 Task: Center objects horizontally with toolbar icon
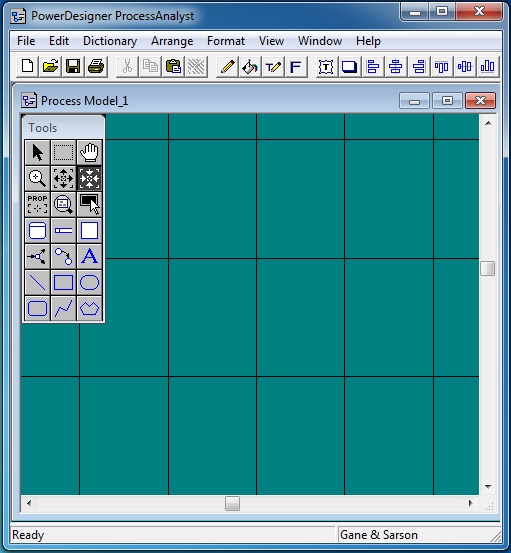tap(395, 66)
